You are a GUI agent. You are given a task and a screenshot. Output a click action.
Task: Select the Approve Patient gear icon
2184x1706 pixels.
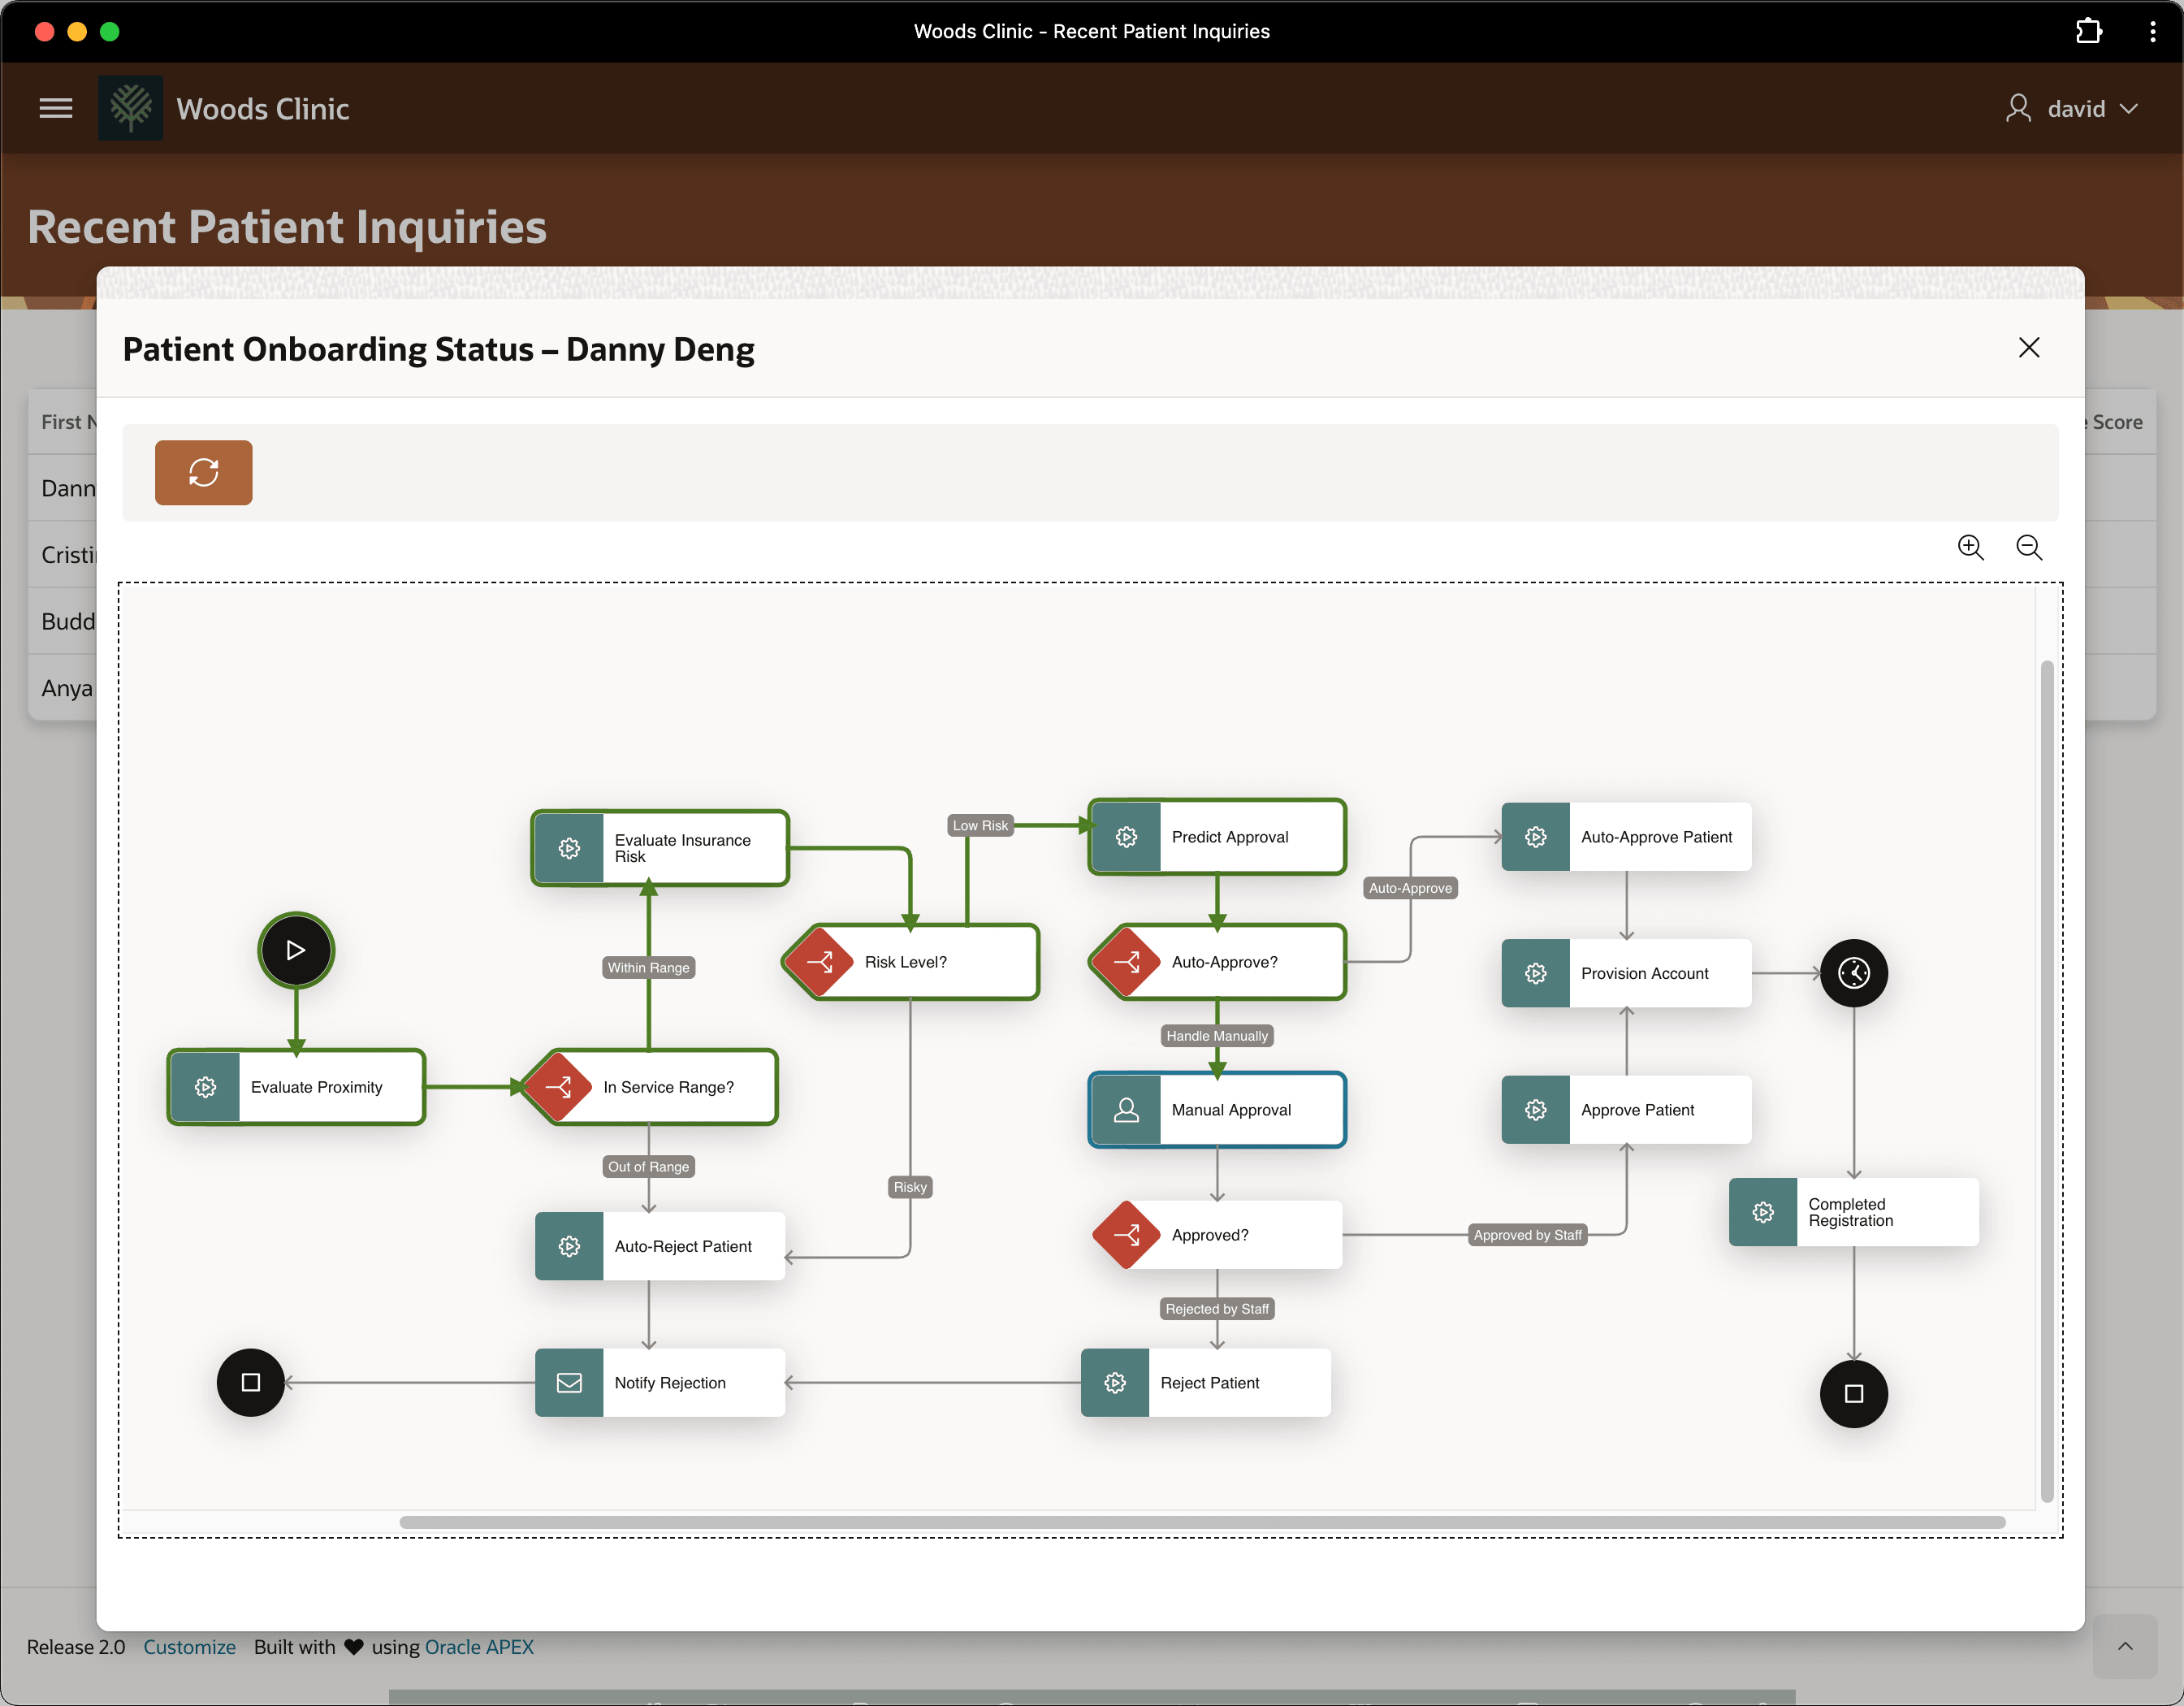(1536, 1110)
